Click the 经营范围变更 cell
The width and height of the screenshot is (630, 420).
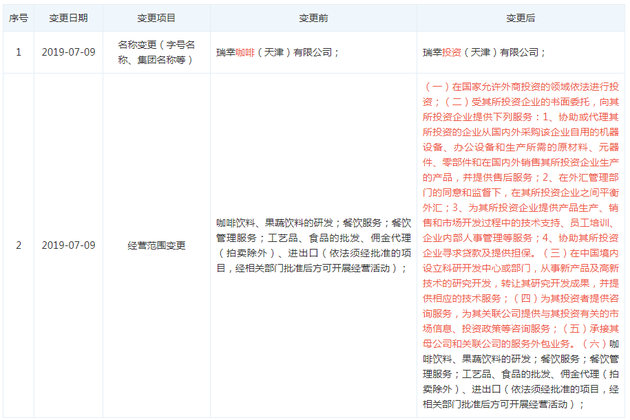click(156, 245)
